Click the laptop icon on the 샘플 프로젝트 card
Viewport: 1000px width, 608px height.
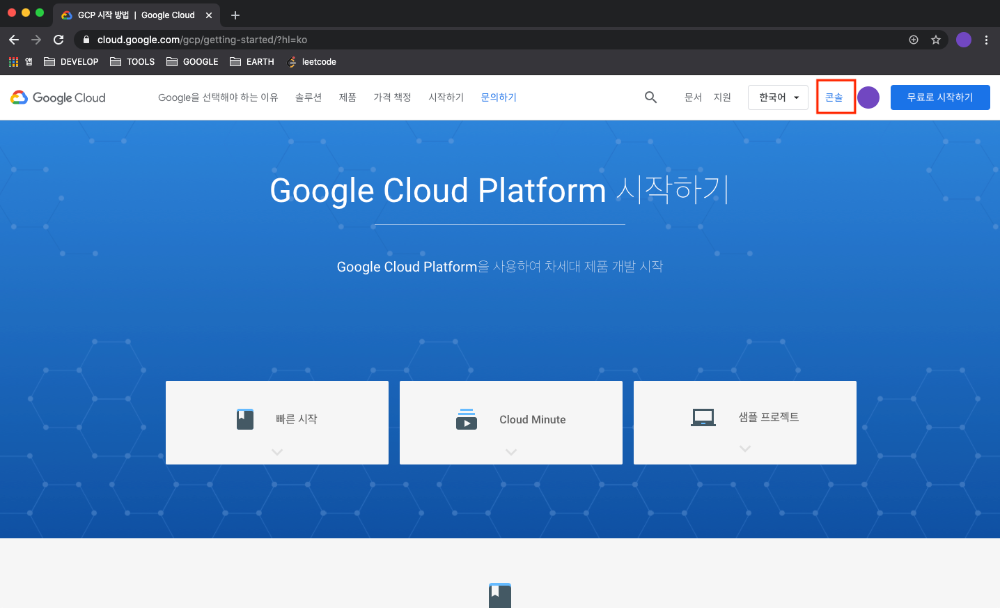click(703, 417)
